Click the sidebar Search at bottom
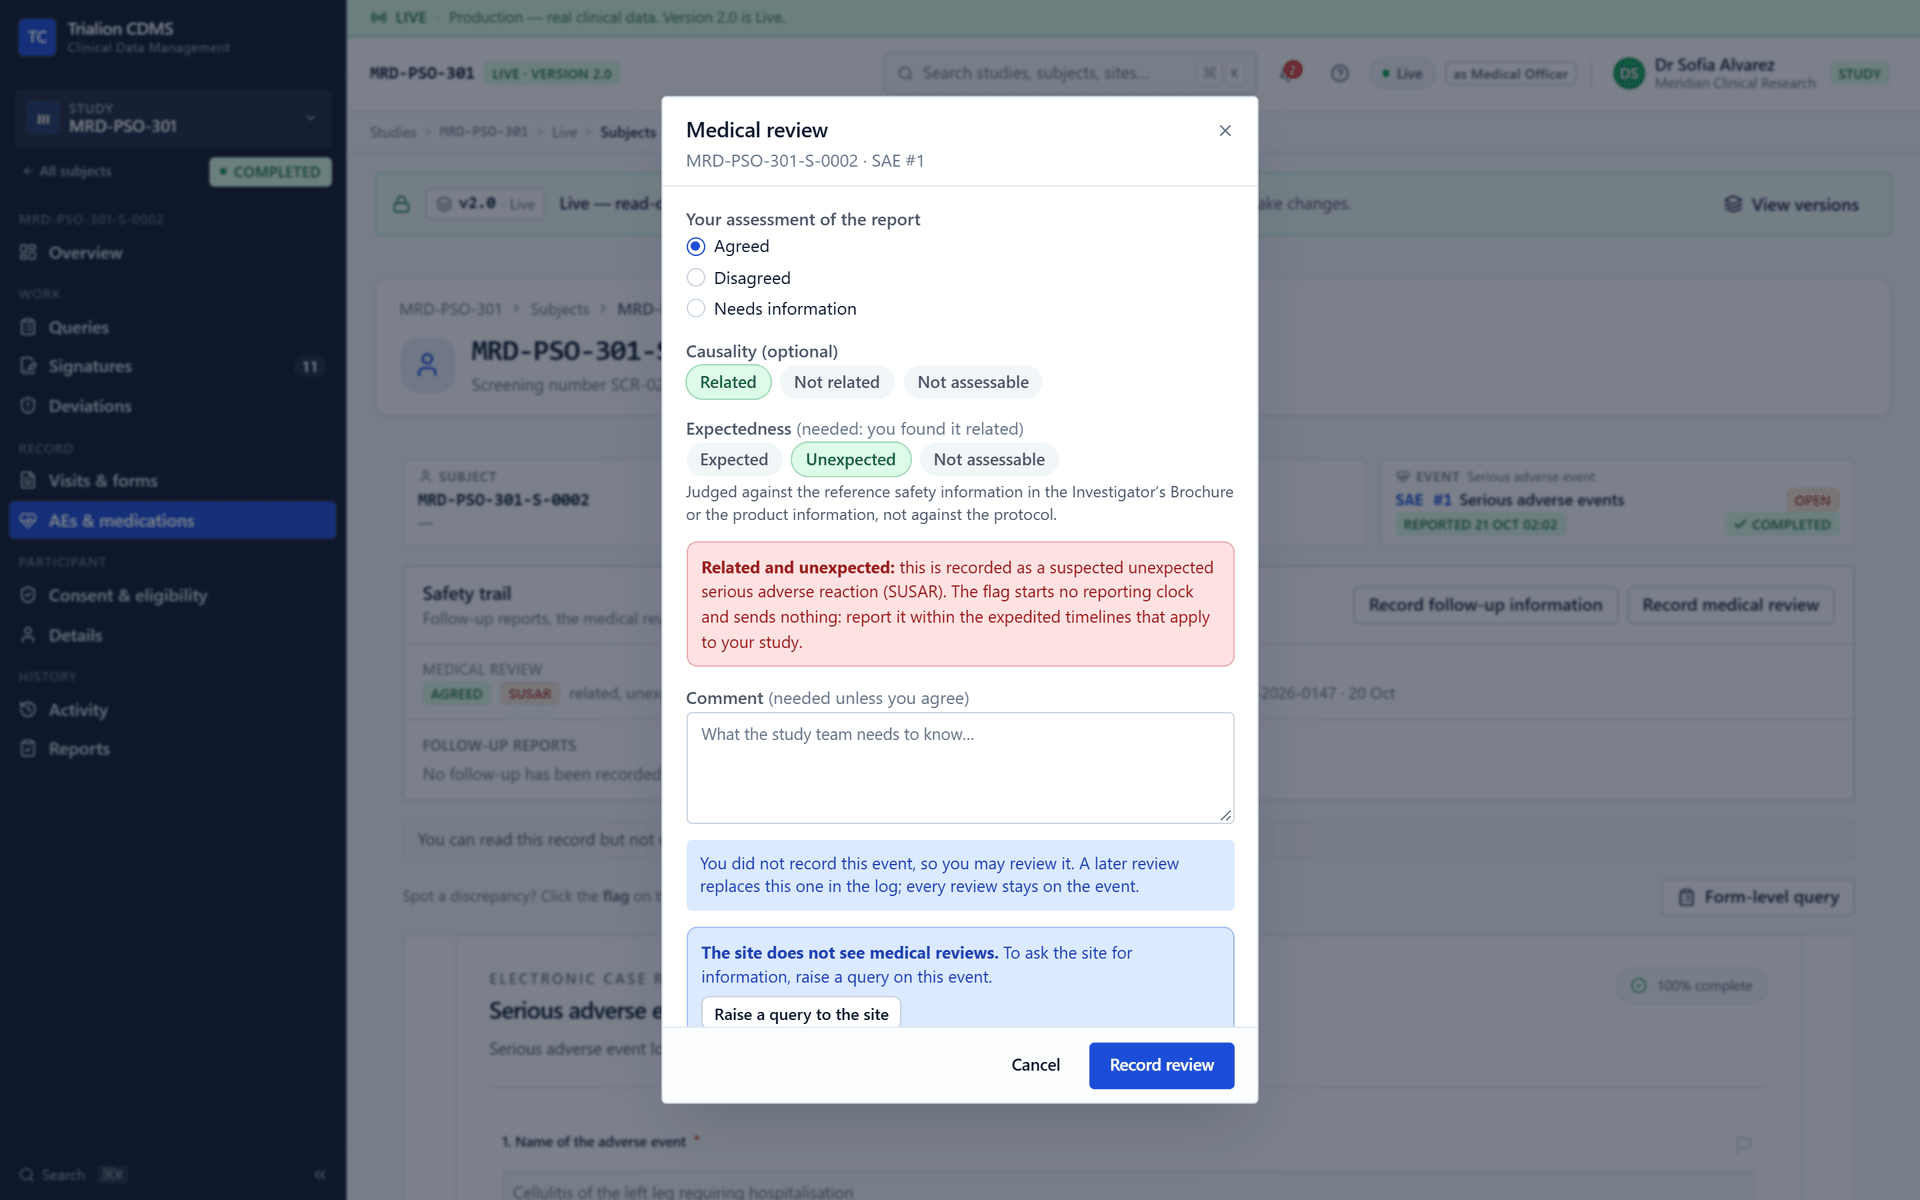Image resolution: width=1920 pixels, height=1200 pixels. [x=73, y=1175]
